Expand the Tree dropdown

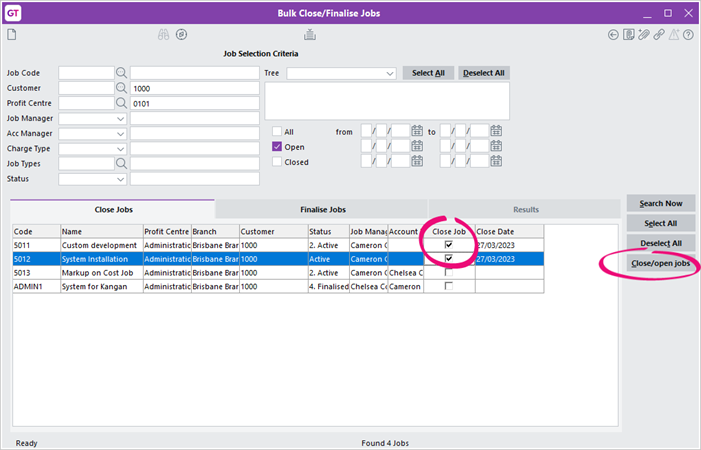pyautogui.click(x=390, y=73)
